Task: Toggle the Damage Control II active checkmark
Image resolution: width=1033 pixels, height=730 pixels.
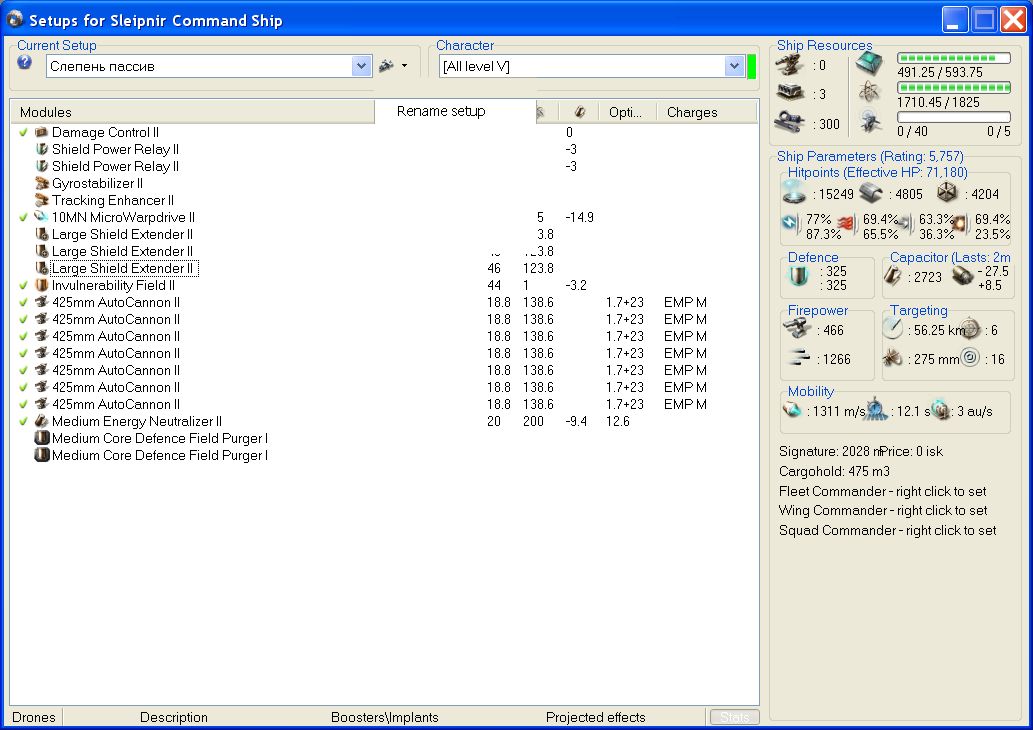Action: pyautogui.click(x=23, y=132)
